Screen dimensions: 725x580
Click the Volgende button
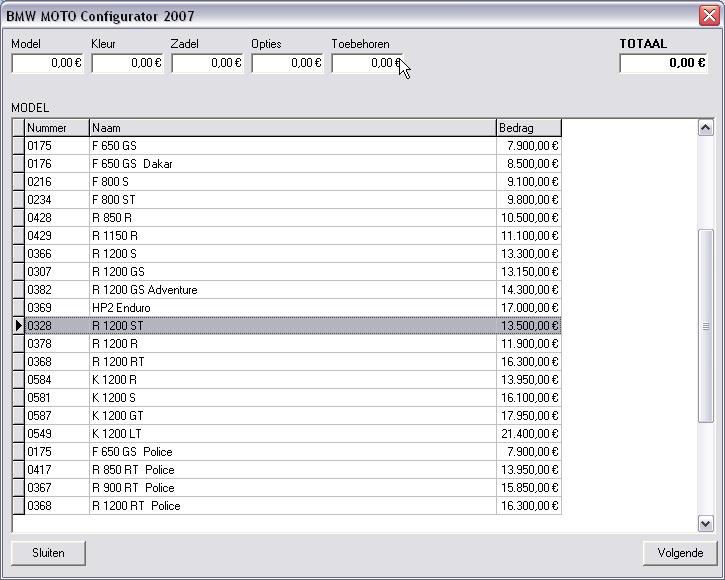[x=680, y=553]
